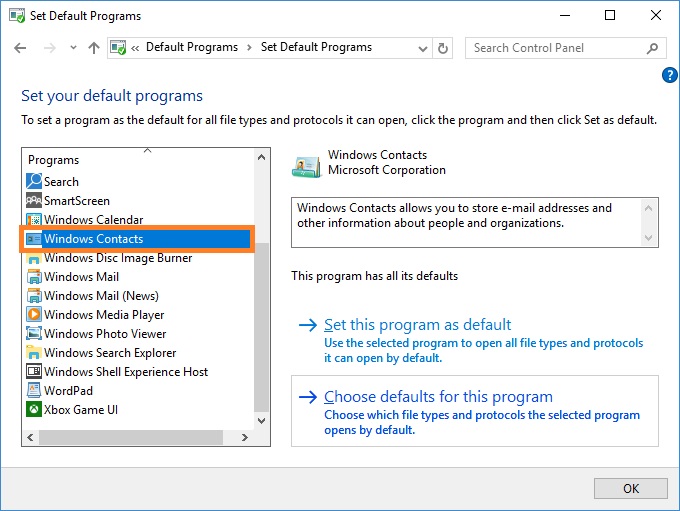Image resolution: width=680 pixels, height=511 pixels.
Task: Click the Windows Shell Experience Host icon
Action: 34,372
